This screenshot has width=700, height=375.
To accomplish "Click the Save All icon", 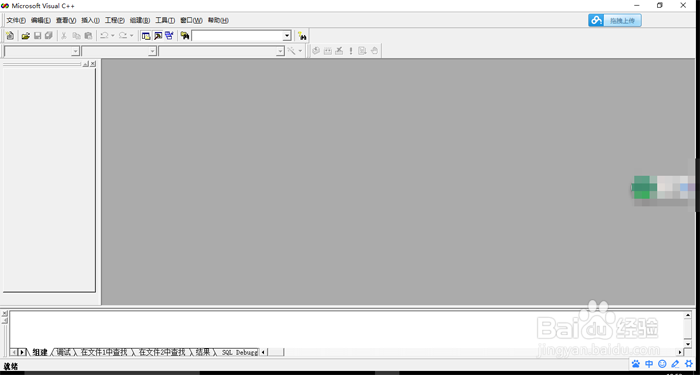I will pos(49,36).
